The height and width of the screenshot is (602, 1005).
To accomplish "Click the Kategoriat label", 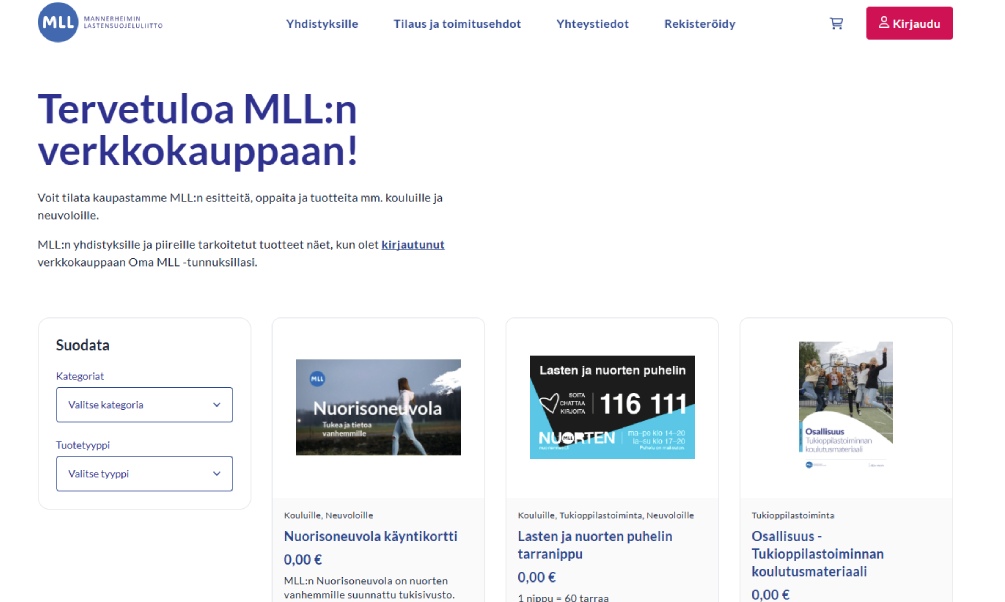I will [80, 376].
